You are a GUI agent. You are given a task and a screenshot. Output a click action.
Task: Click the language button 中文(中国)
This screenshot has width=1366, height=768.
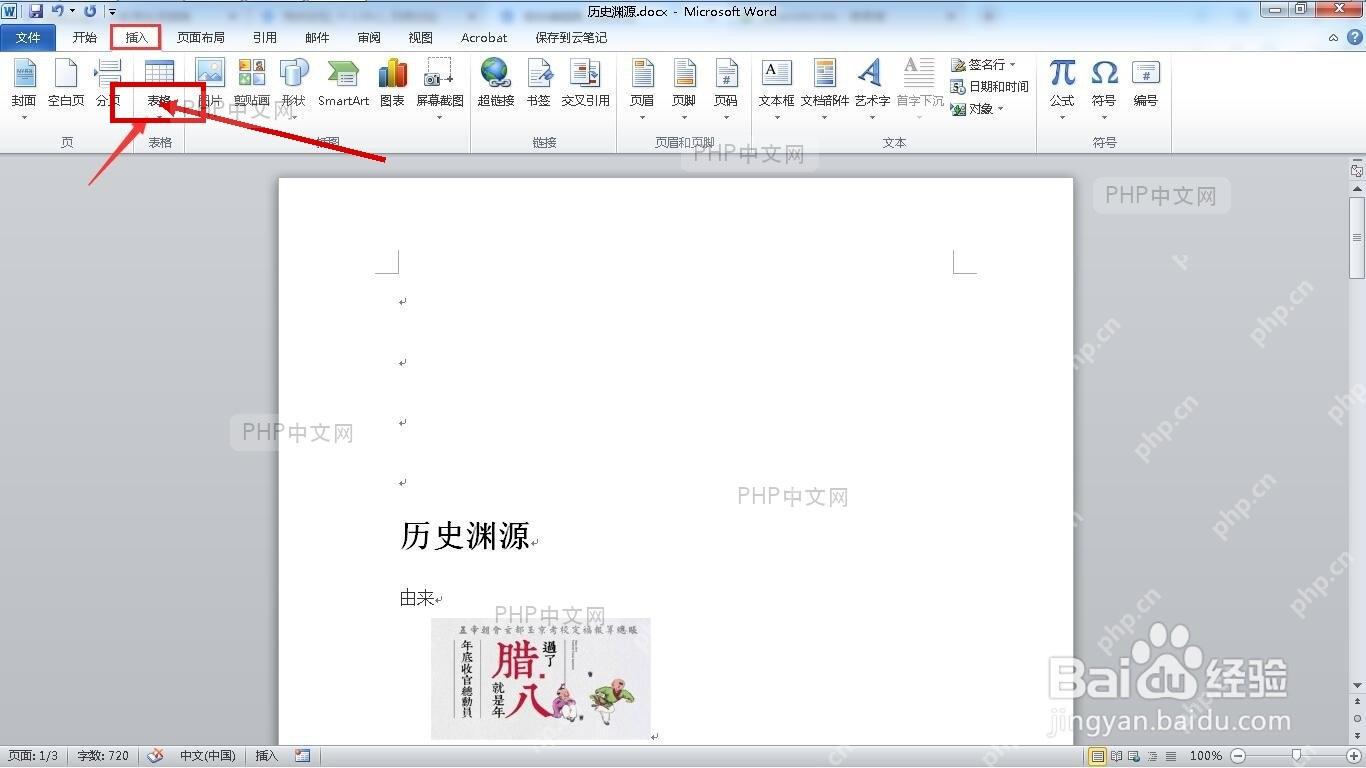(208, 756)
